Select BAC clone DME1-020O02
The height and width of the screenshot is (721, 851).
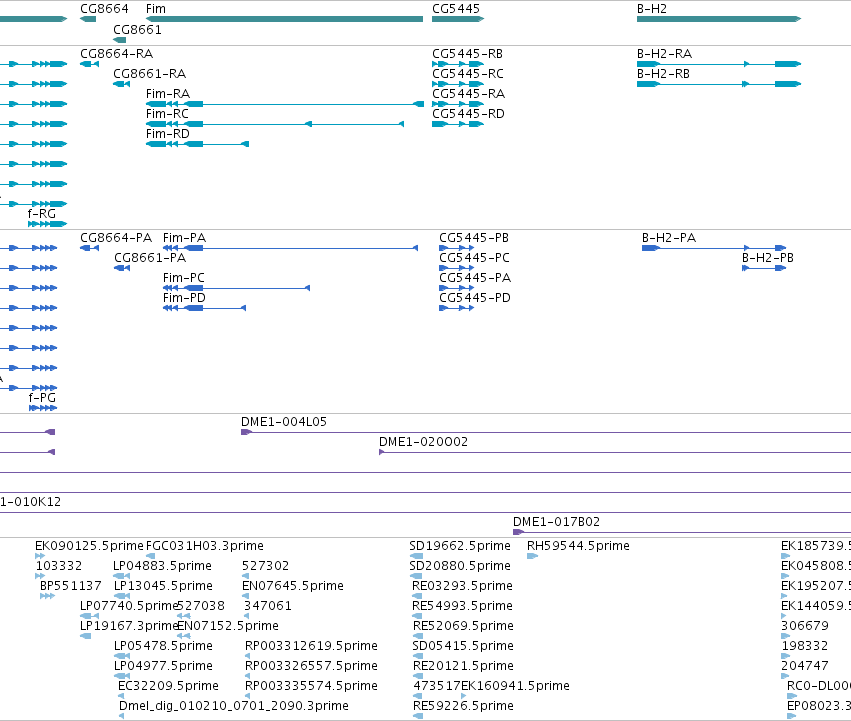[423, 442]
